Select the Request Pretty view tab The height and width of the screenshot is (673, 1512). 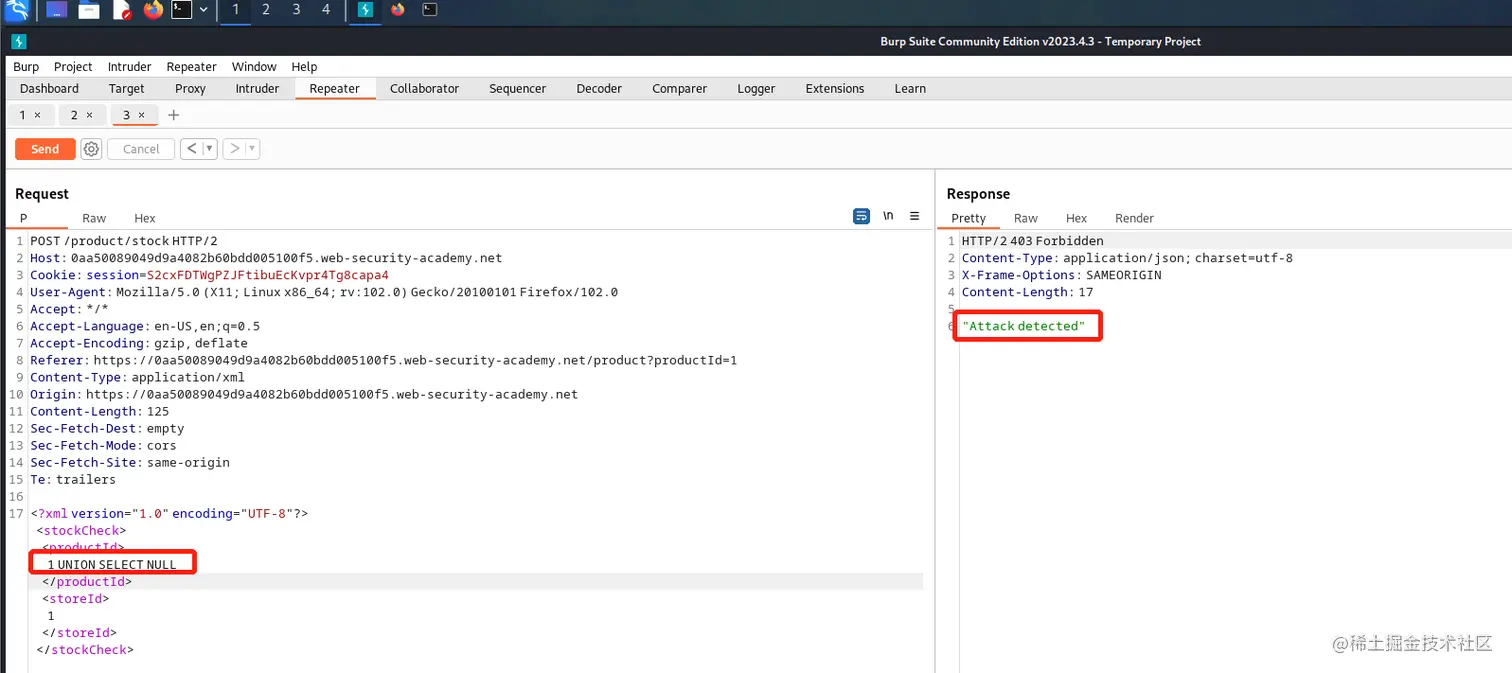tap(23, 218)
